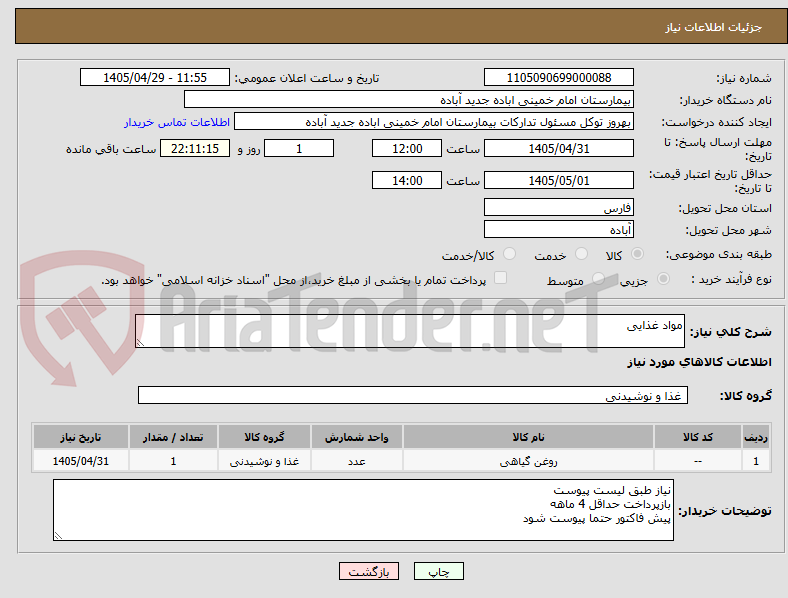Viewport: 788px width, 598px height.
Task: Click the request creator field بهروز توکل
Action: 434,122
